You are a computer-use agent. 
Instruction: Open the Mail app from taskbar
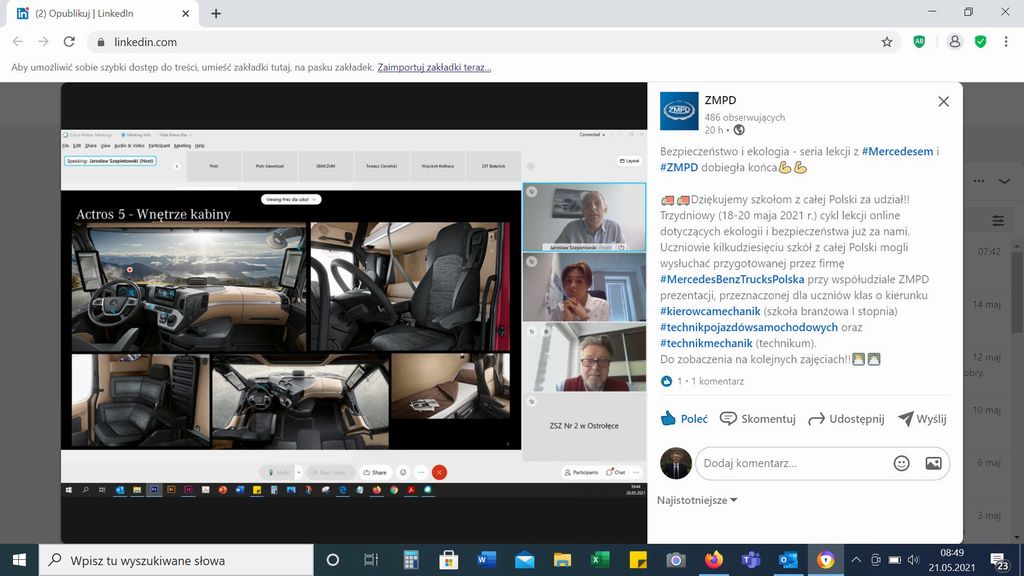coord(524,560)
